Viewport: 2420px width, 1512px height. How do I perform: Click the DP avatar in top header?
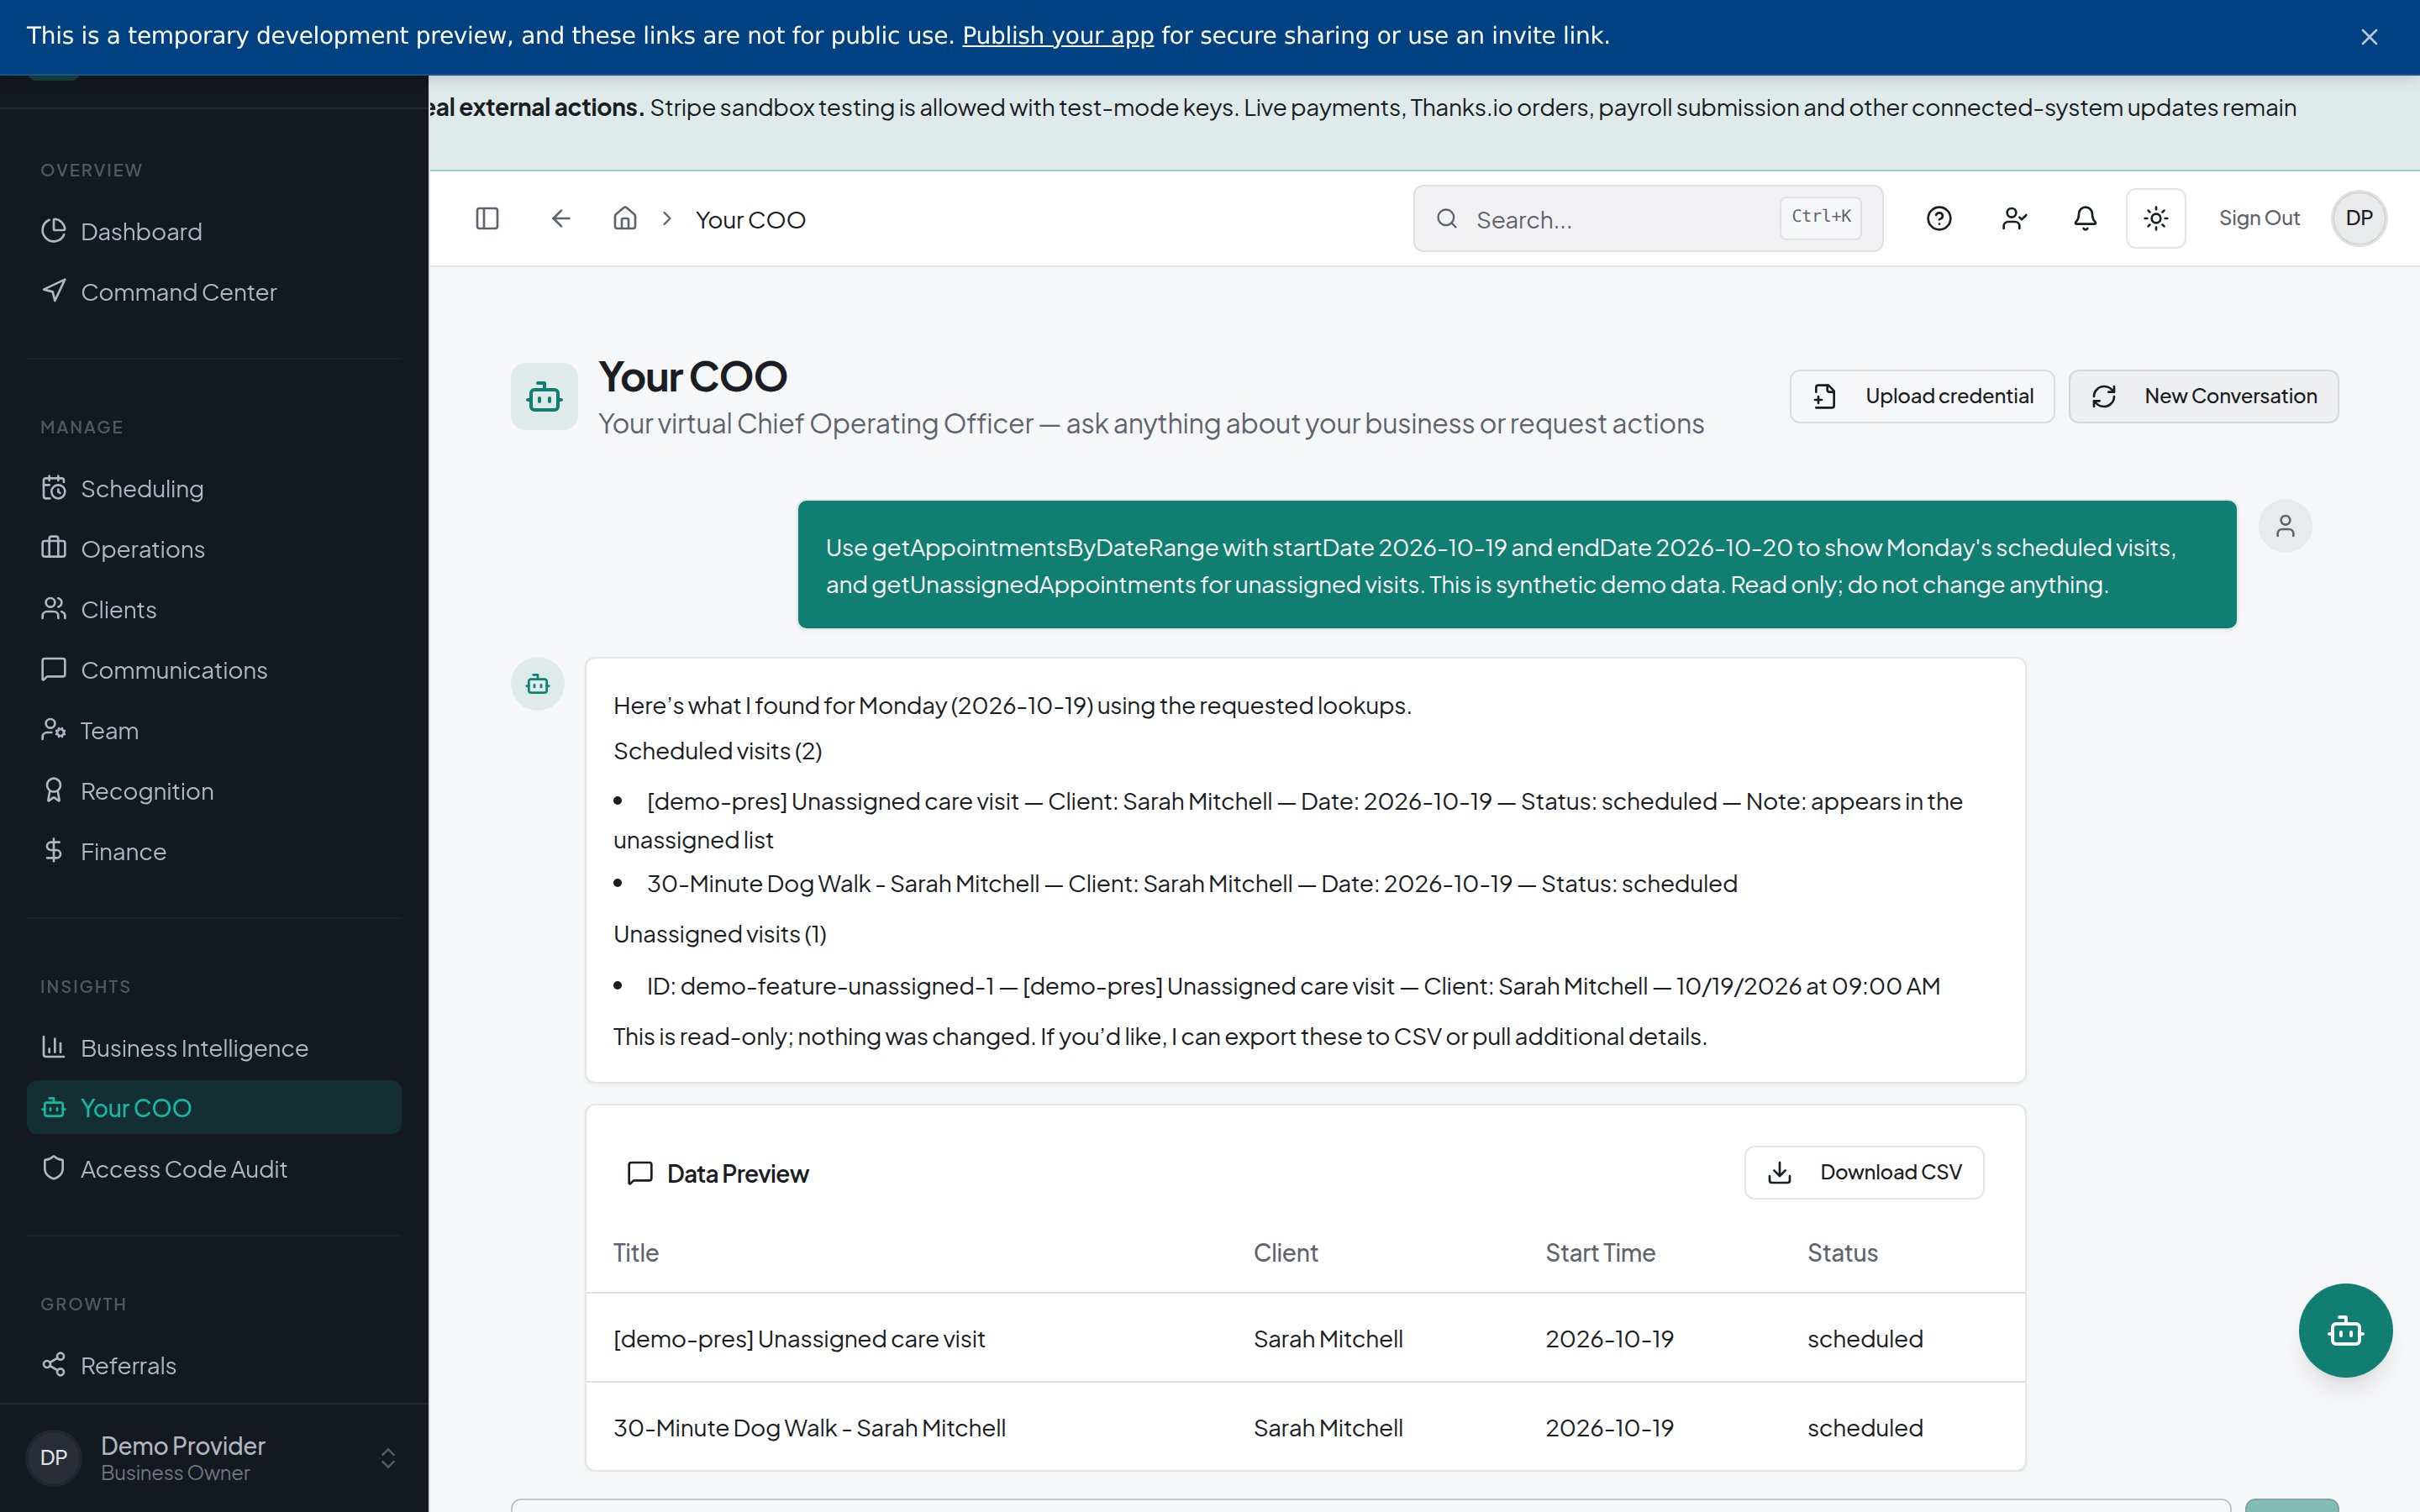[2359, 218]
